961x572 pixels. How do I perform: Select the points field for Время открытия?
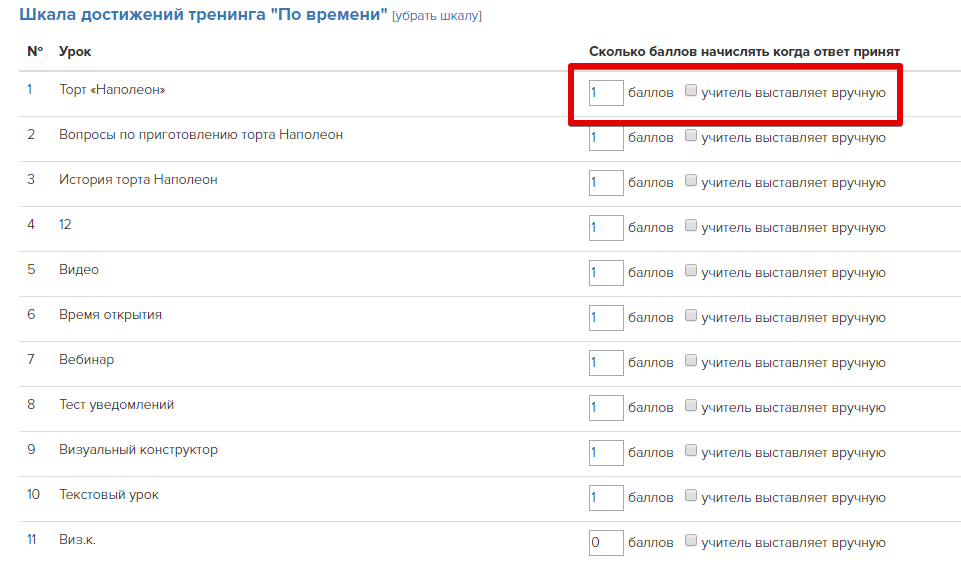[606, 318]
